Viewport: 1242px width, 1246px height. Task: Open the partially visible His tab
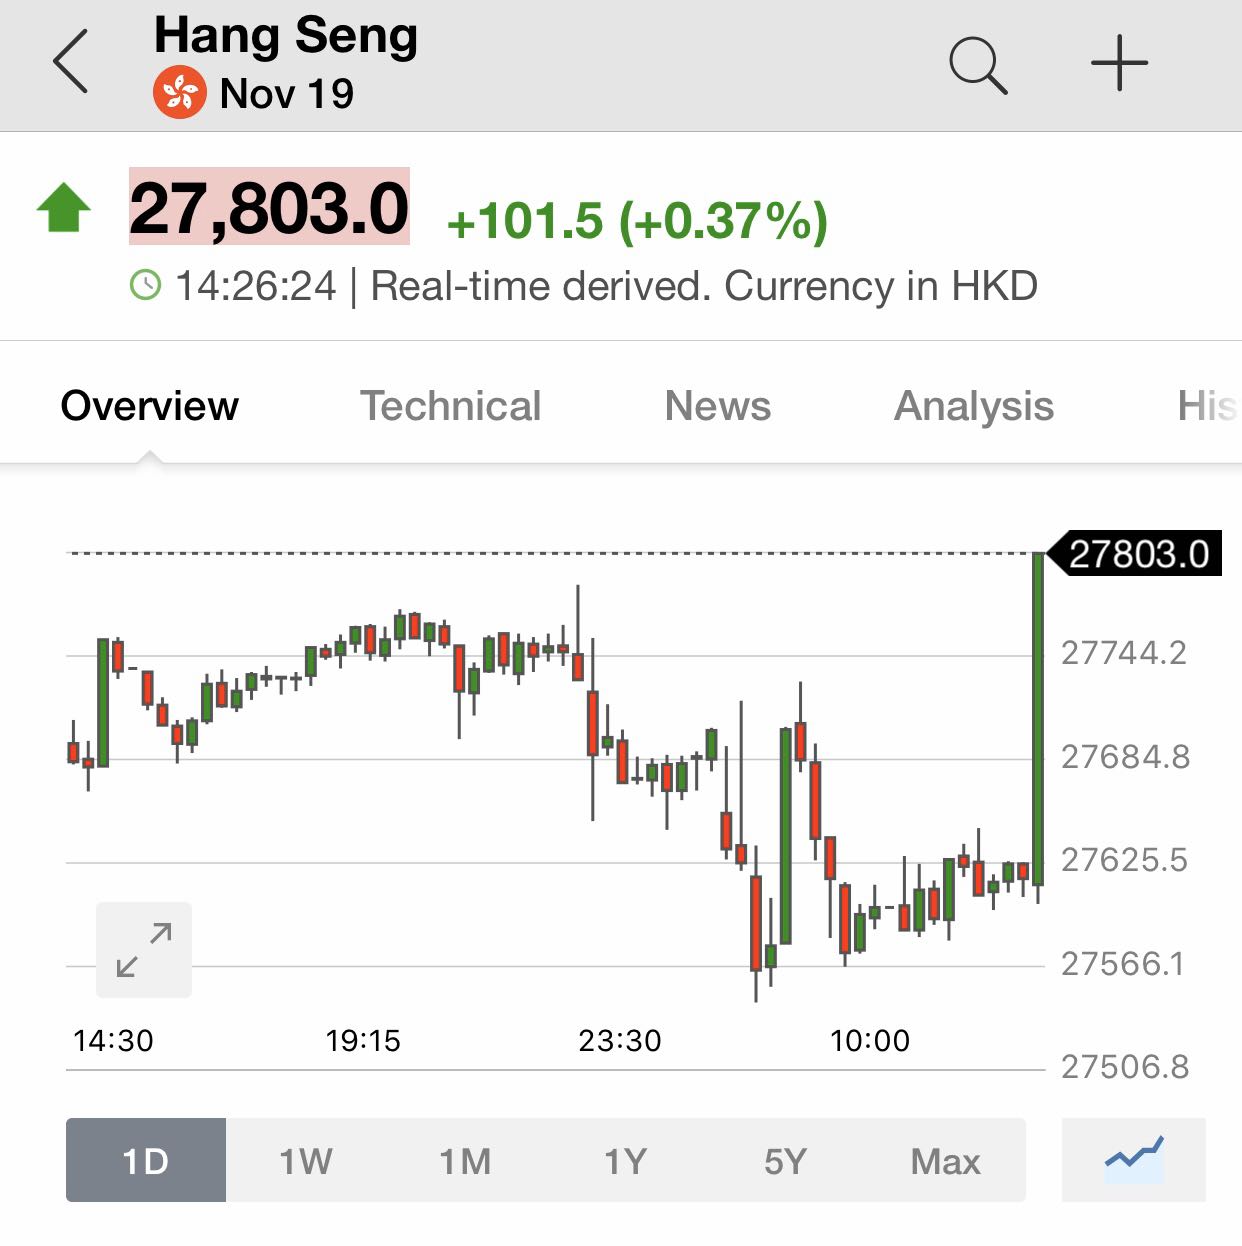coord(1208,406)
